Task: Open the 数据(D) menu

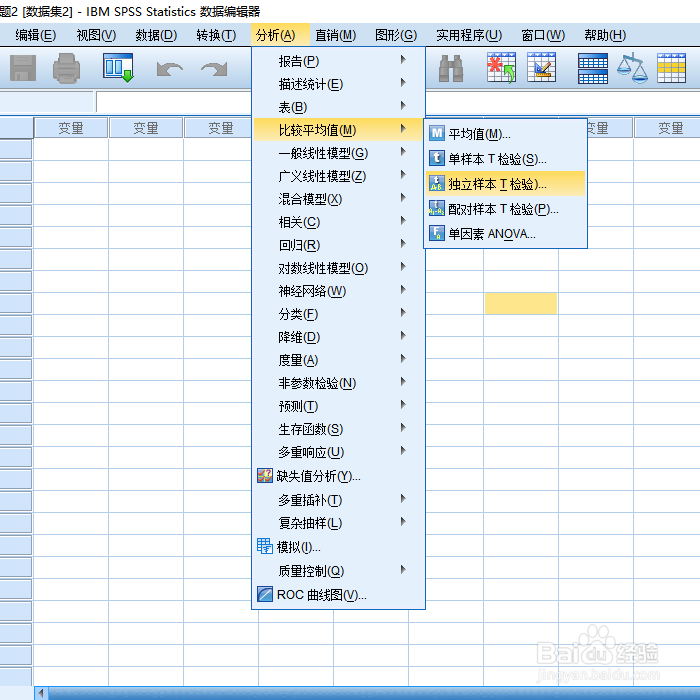Action: pos(156,35)
